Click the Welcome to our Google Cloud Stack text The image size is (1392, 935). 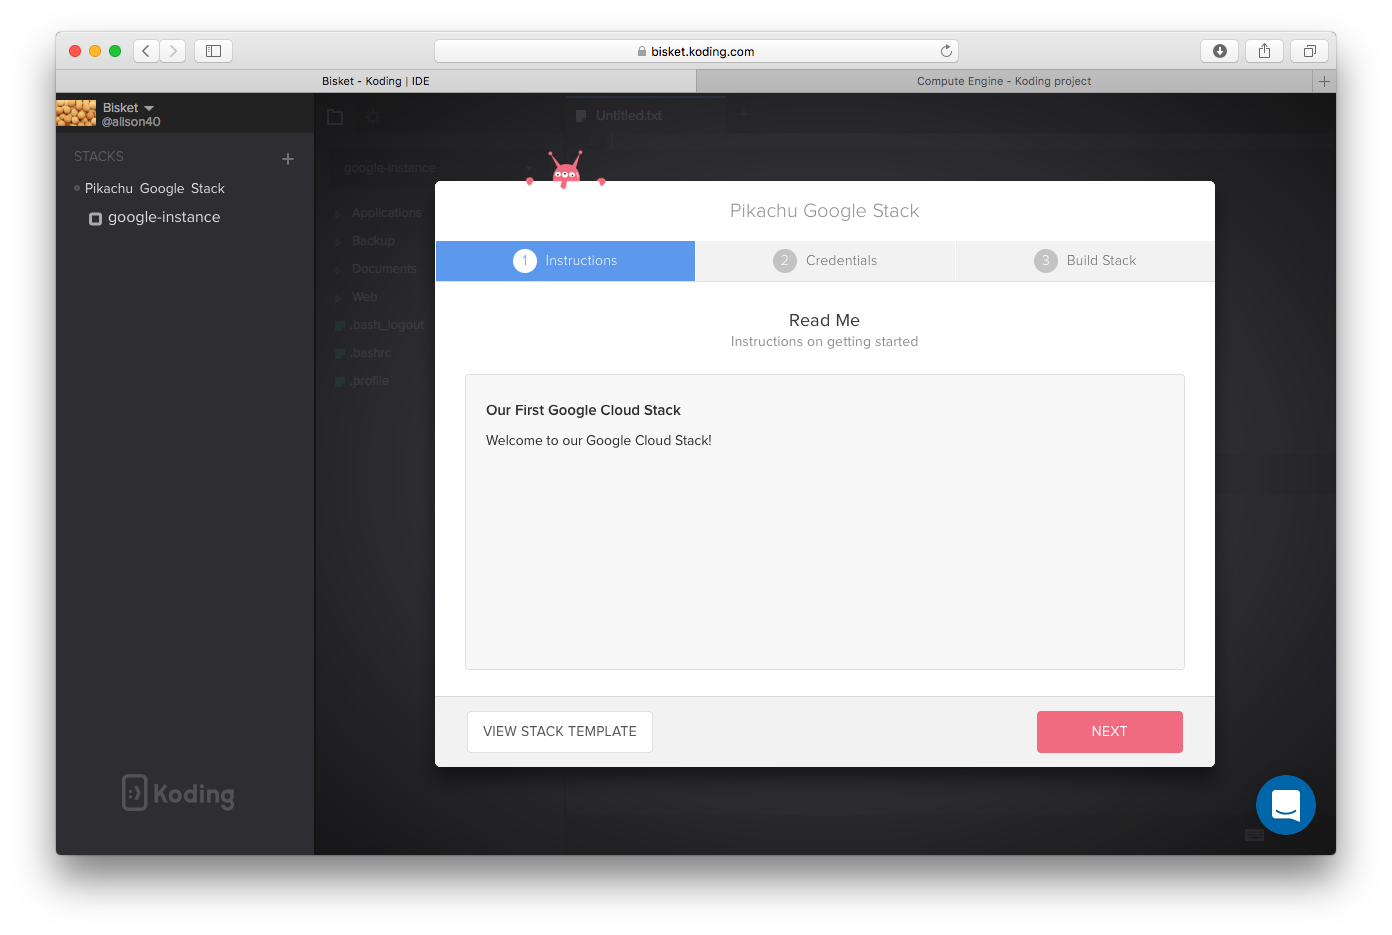(x=599, y=440)
